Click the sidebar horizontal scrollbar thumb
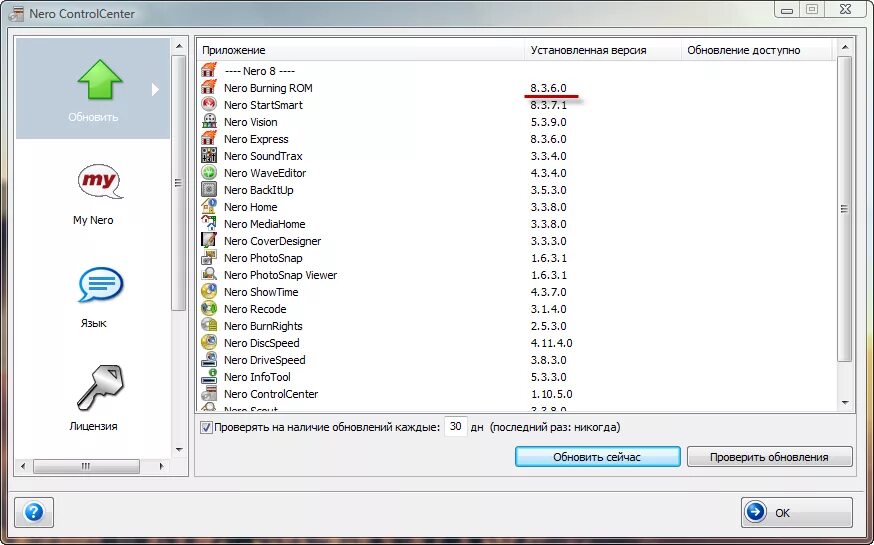Screen dimensions: 874x545 (86, 466)
